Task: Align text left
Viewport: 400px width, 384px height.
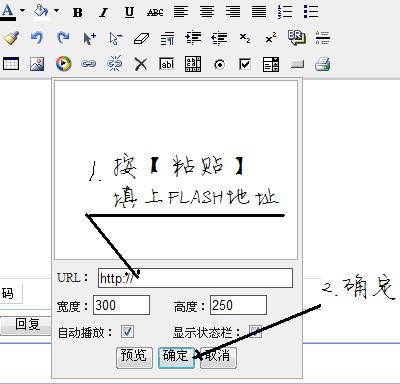Action: [181, 12]
